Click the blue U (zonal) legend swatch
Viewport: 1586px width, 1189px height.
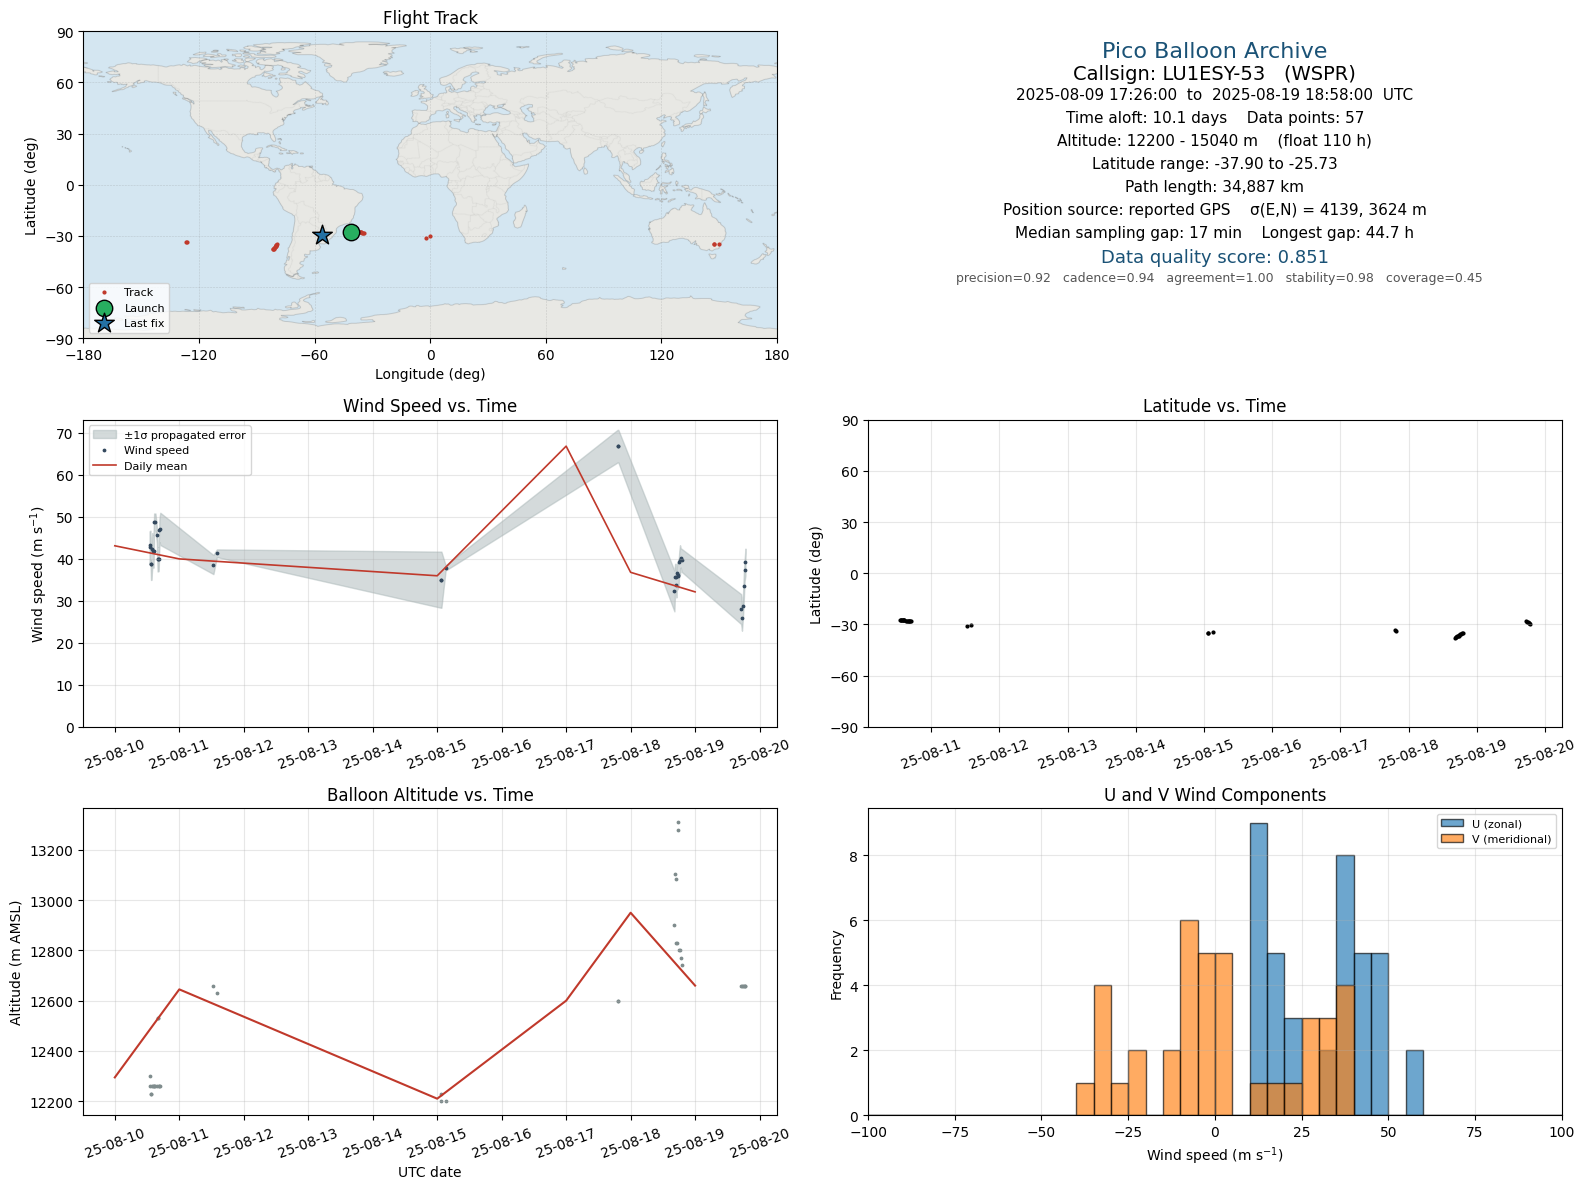[x=1452, y=824]
